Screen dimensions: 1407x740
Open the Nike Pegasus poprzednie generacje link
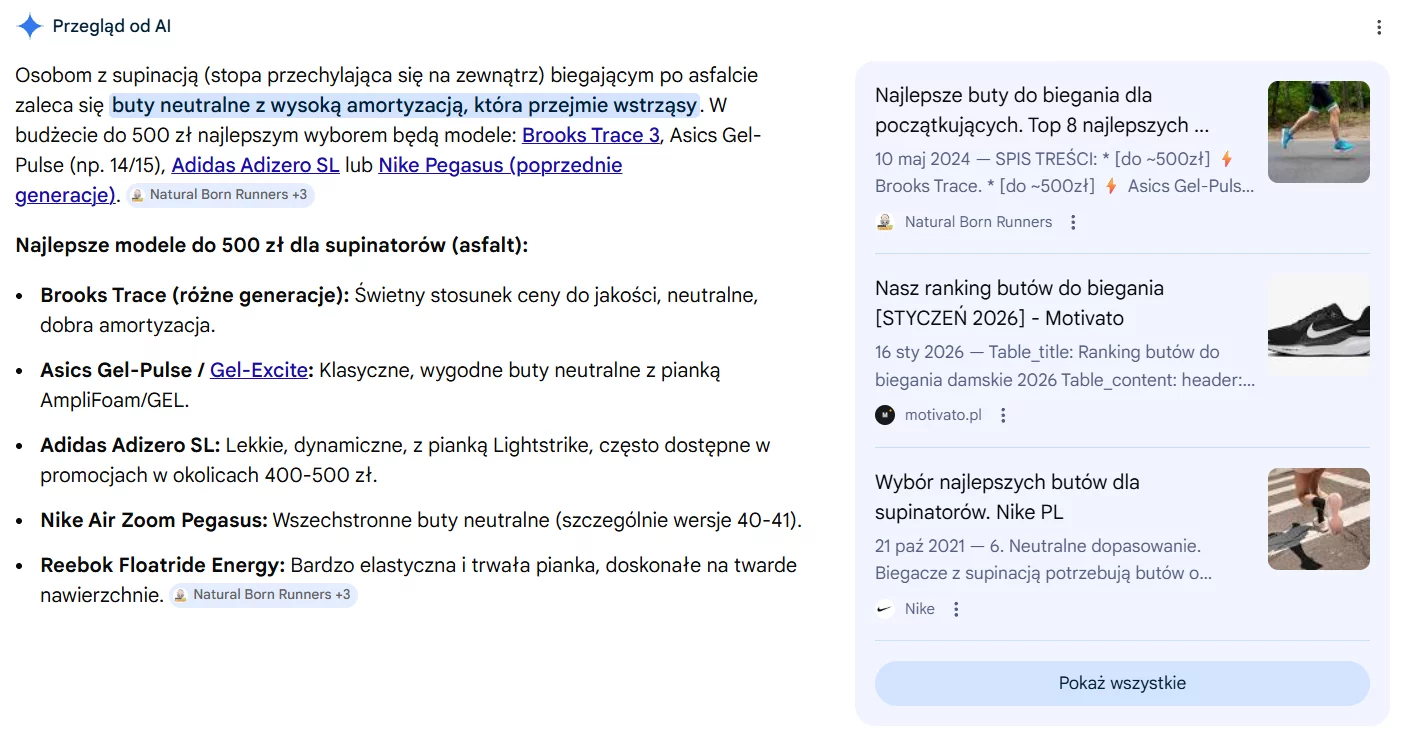[500, 165]
